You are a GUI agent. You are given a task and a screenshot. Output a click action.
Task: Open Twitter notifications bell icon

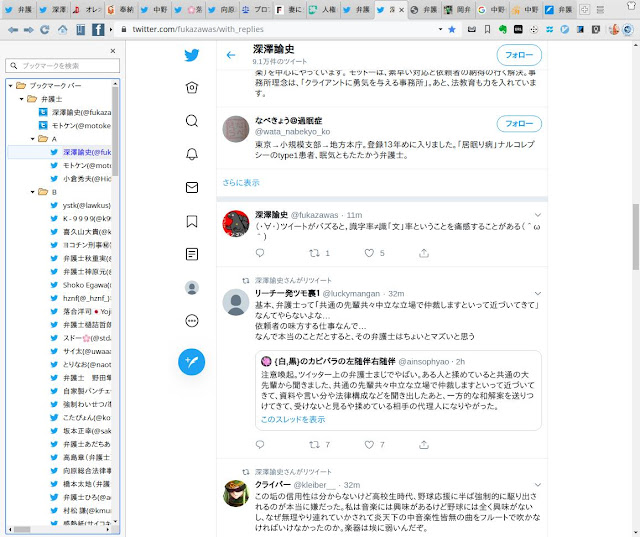coord(191,154)
